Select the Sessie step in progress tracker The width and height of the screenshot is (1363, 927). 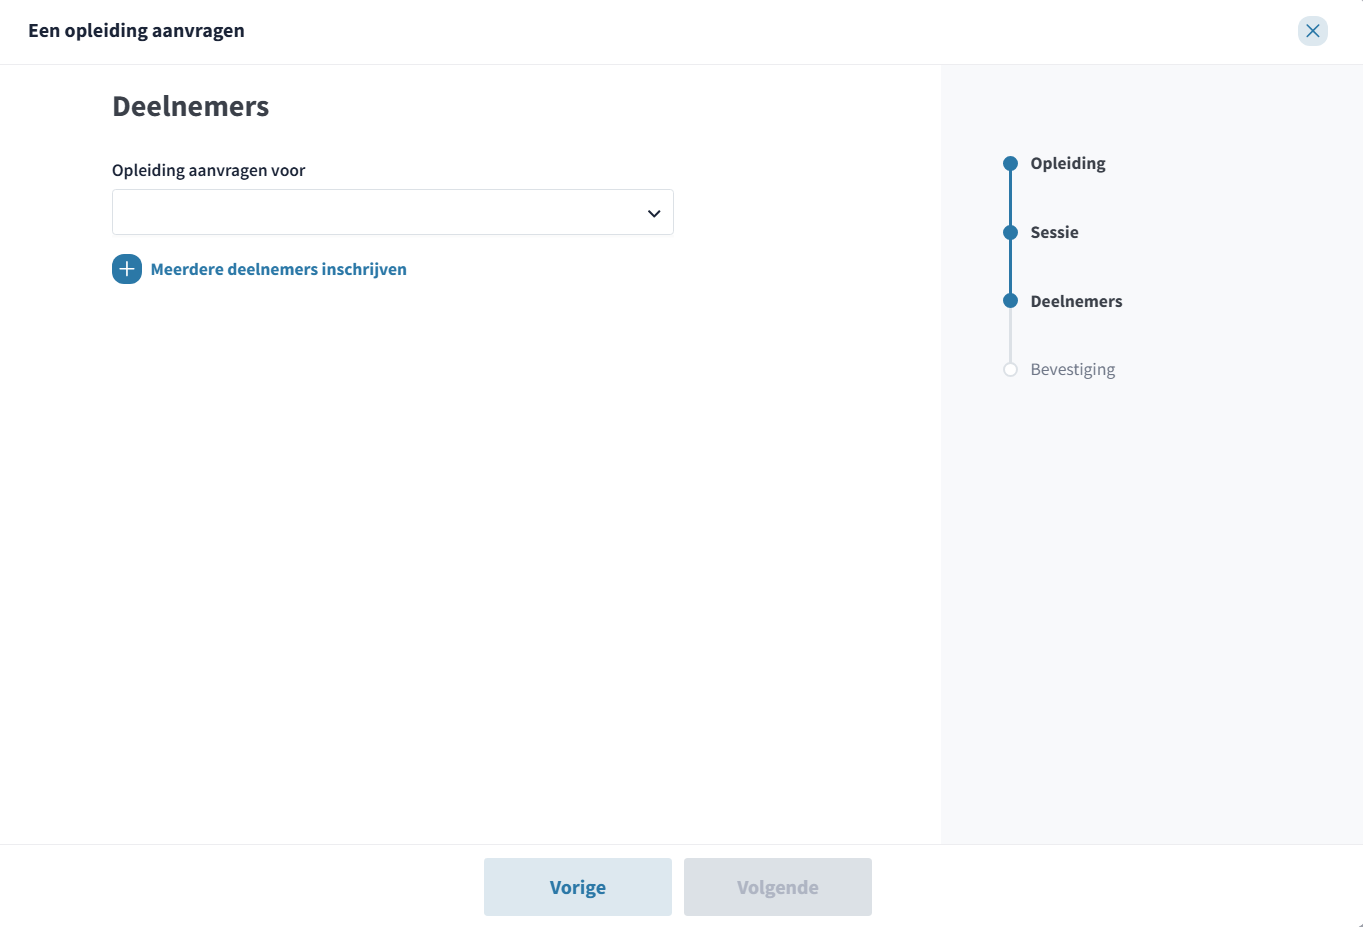pyautogui.click(x=1054, y=232)
